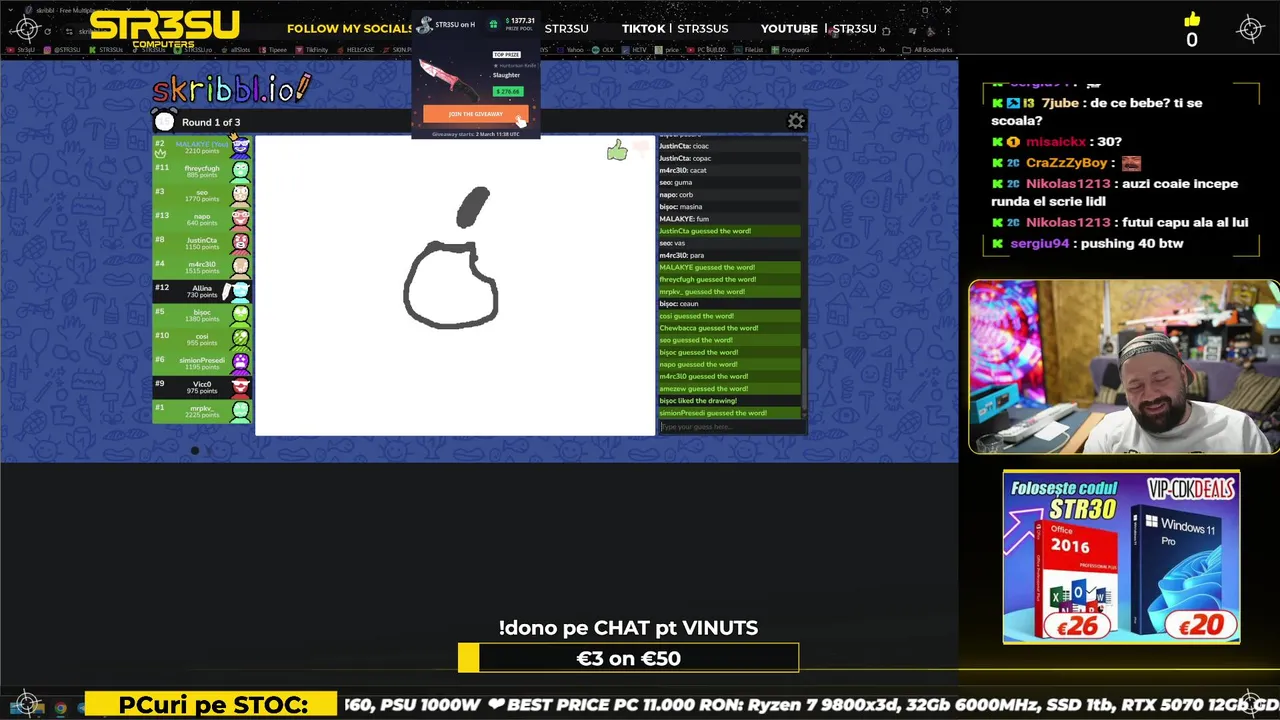Image resolution: width=1280 pixels, height=720 pixels.
Task: Click '7jube' stream chat message
Action: coord(1098,111)
